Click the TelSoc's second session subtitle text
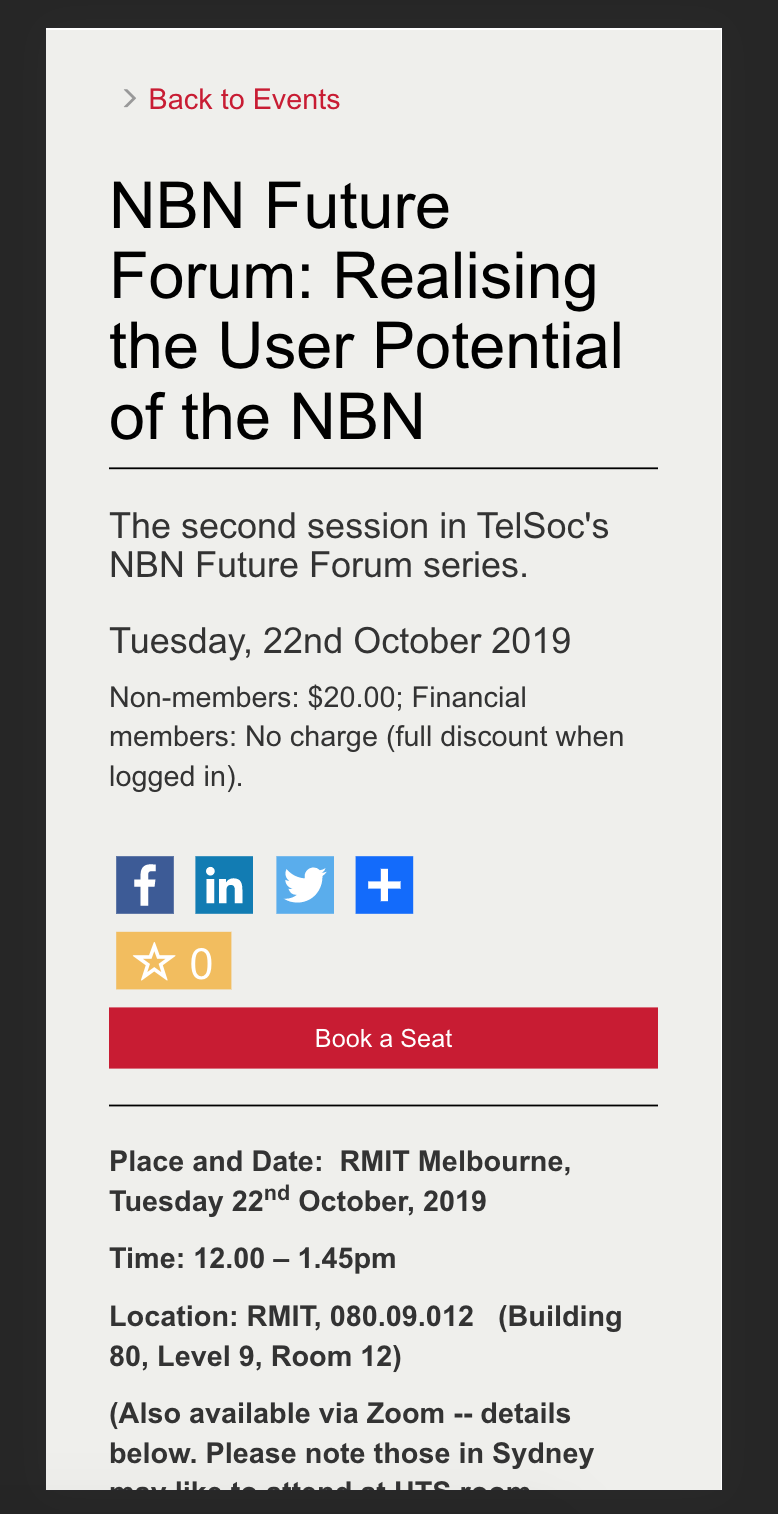The width and height of the screenshot is (778, 1514). coord(359,545)
